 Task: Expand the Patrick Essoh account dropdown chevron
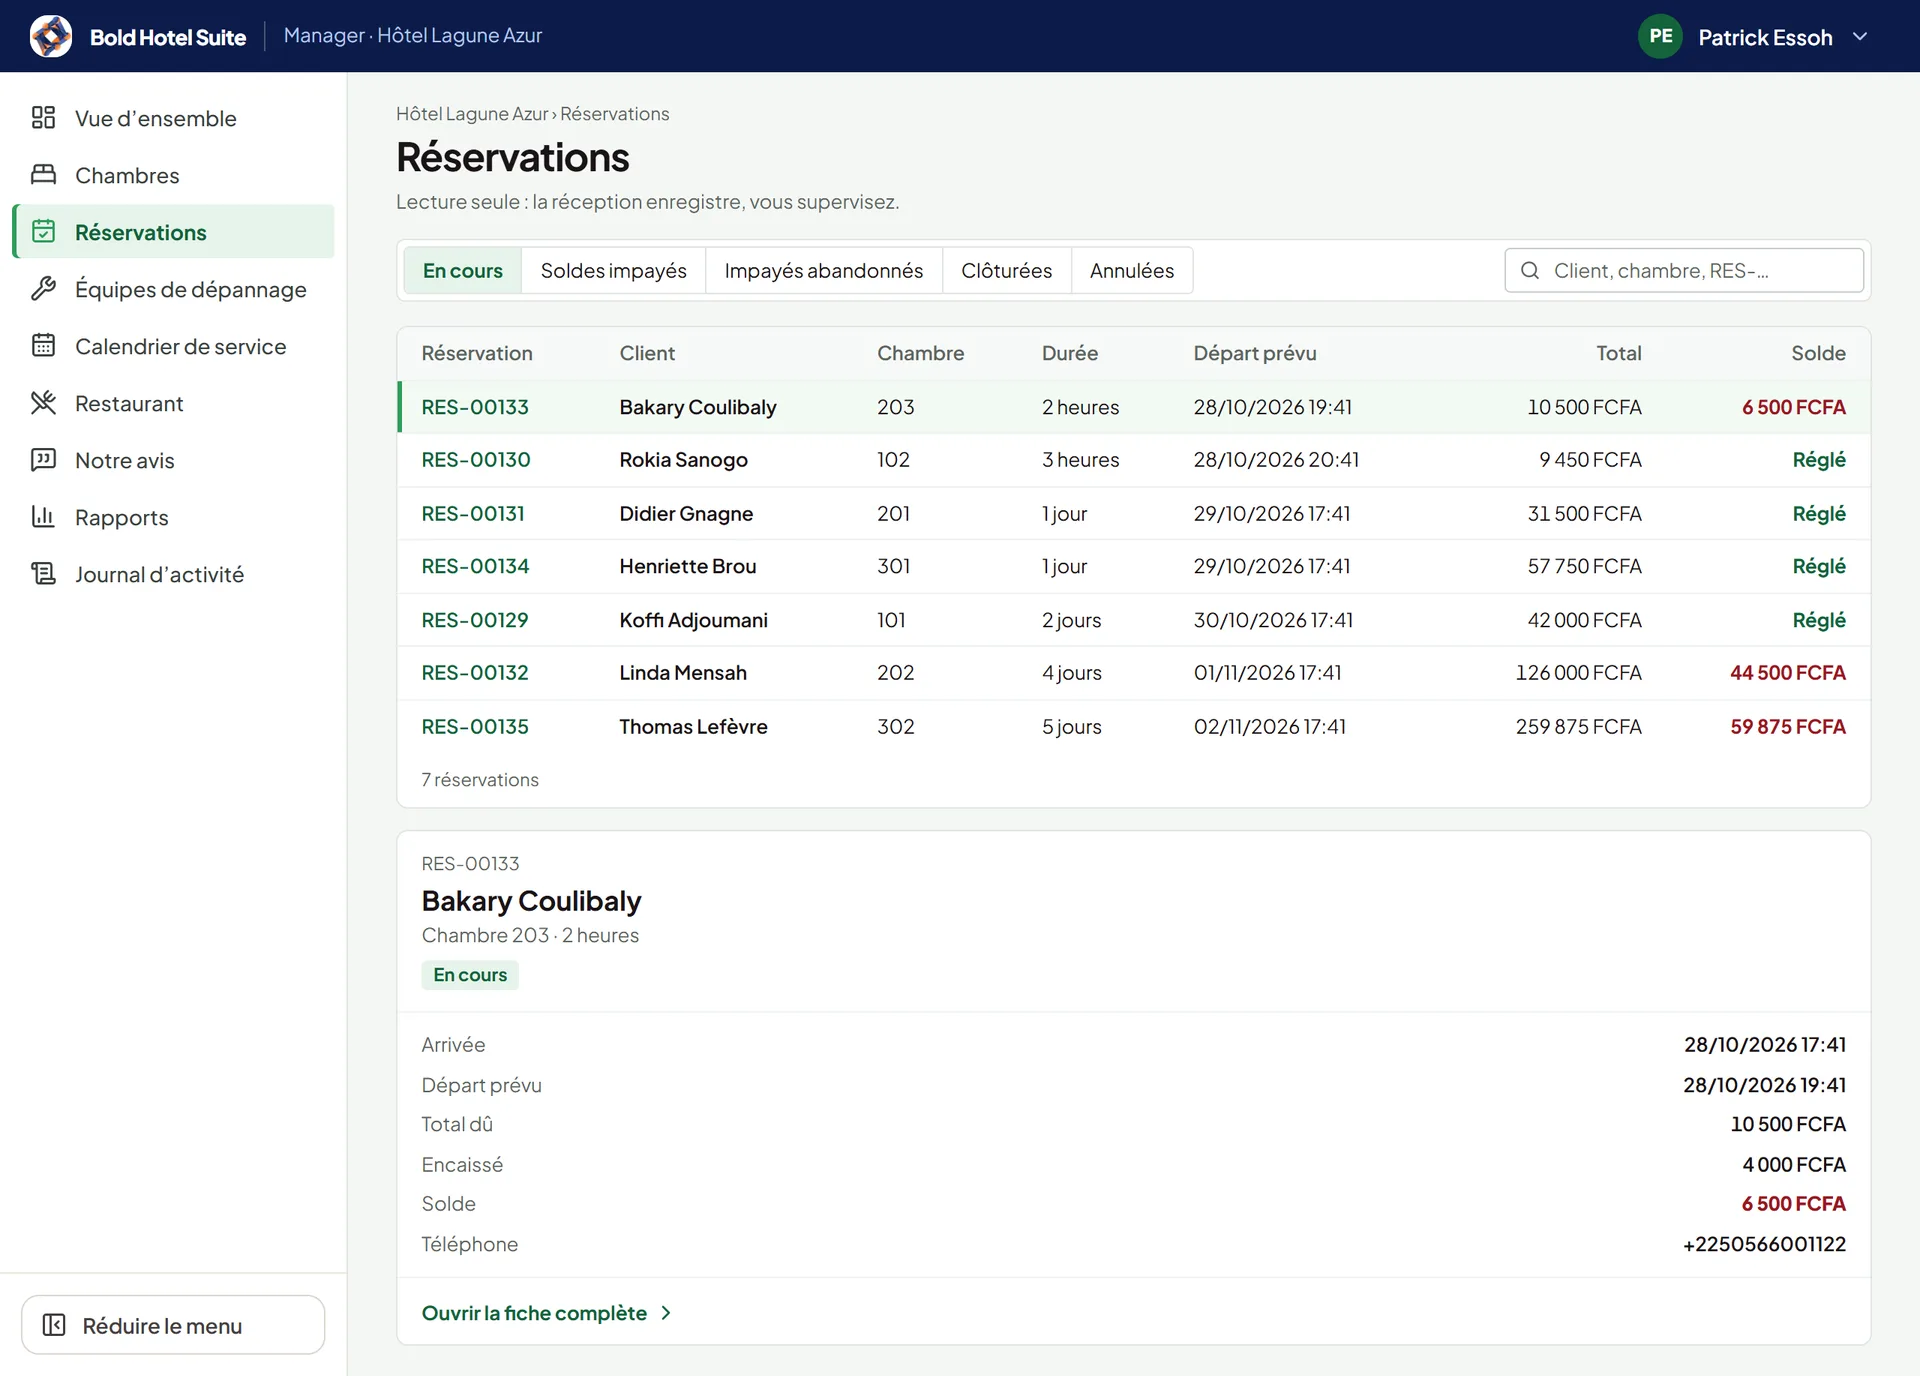click(1860, 36)
